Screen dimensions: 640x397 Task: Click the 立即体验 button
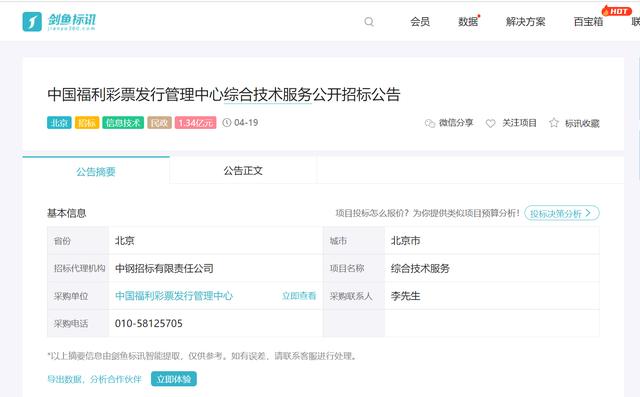(174, 379)
